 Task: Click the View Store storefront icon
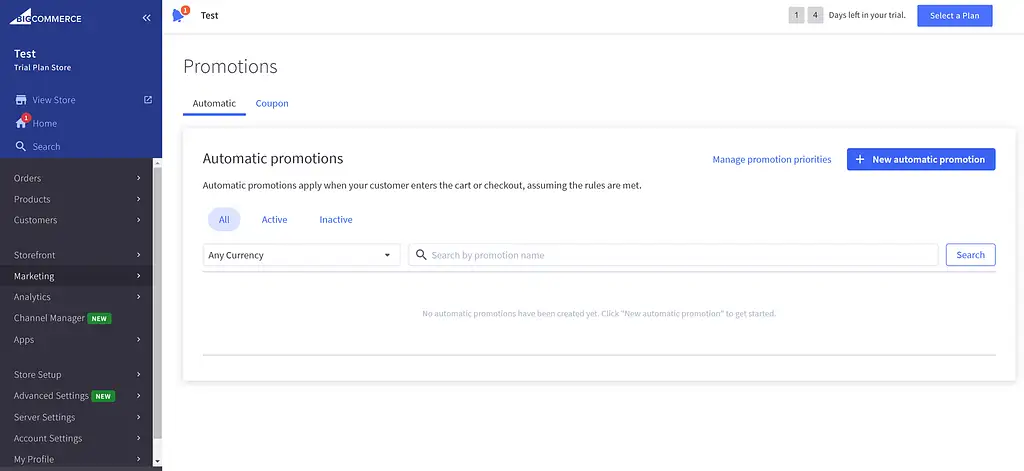20,100
